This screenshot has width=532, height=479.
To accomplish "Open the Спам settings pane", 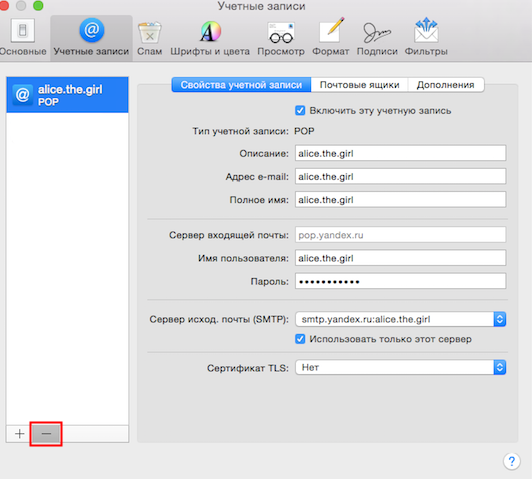I will coord(150,38).
